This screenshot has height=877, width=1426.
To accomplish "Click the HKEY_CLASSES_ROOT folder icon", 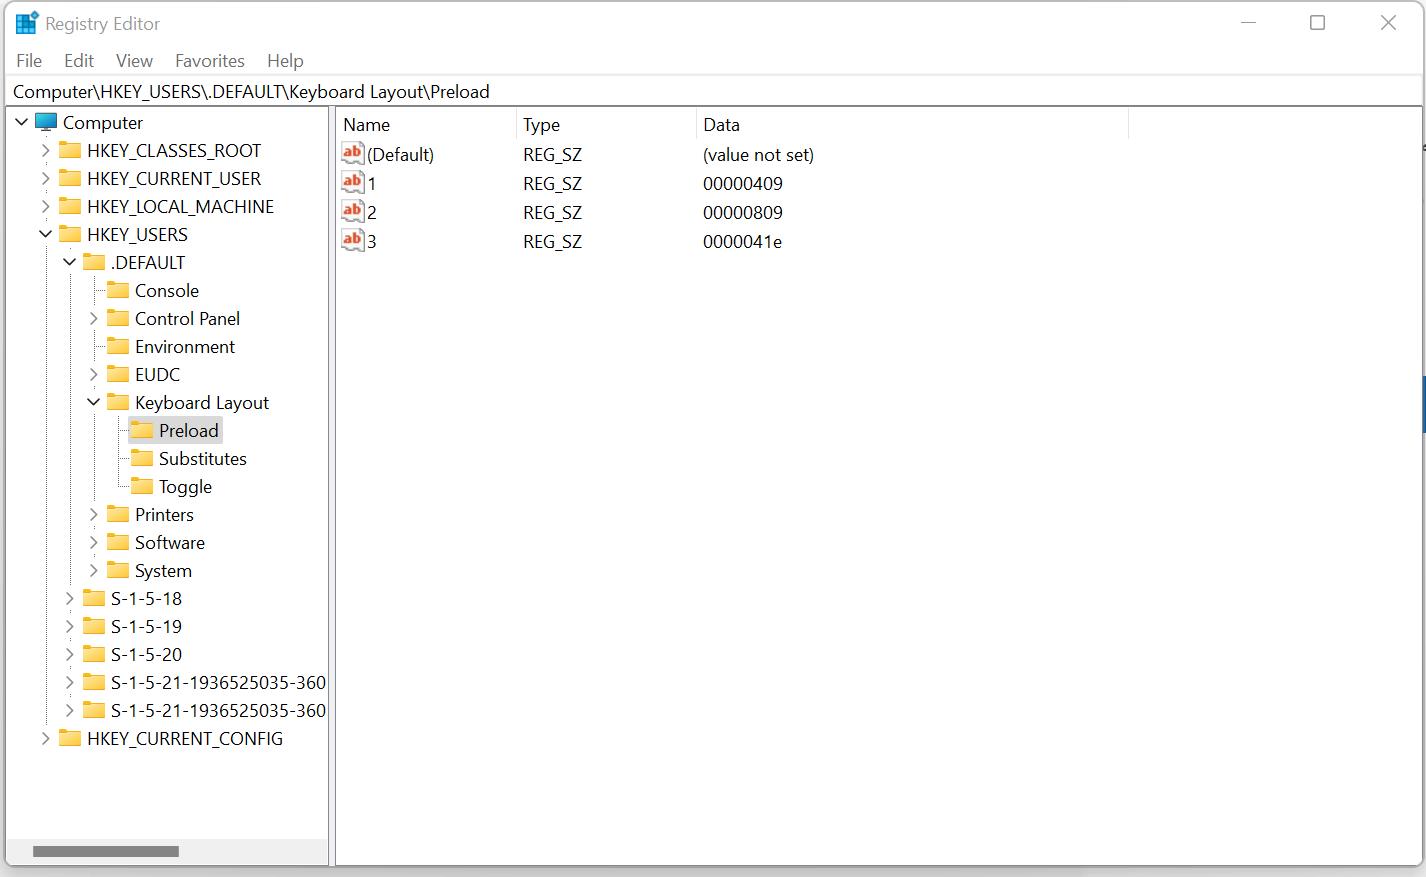I will point(70,150).
